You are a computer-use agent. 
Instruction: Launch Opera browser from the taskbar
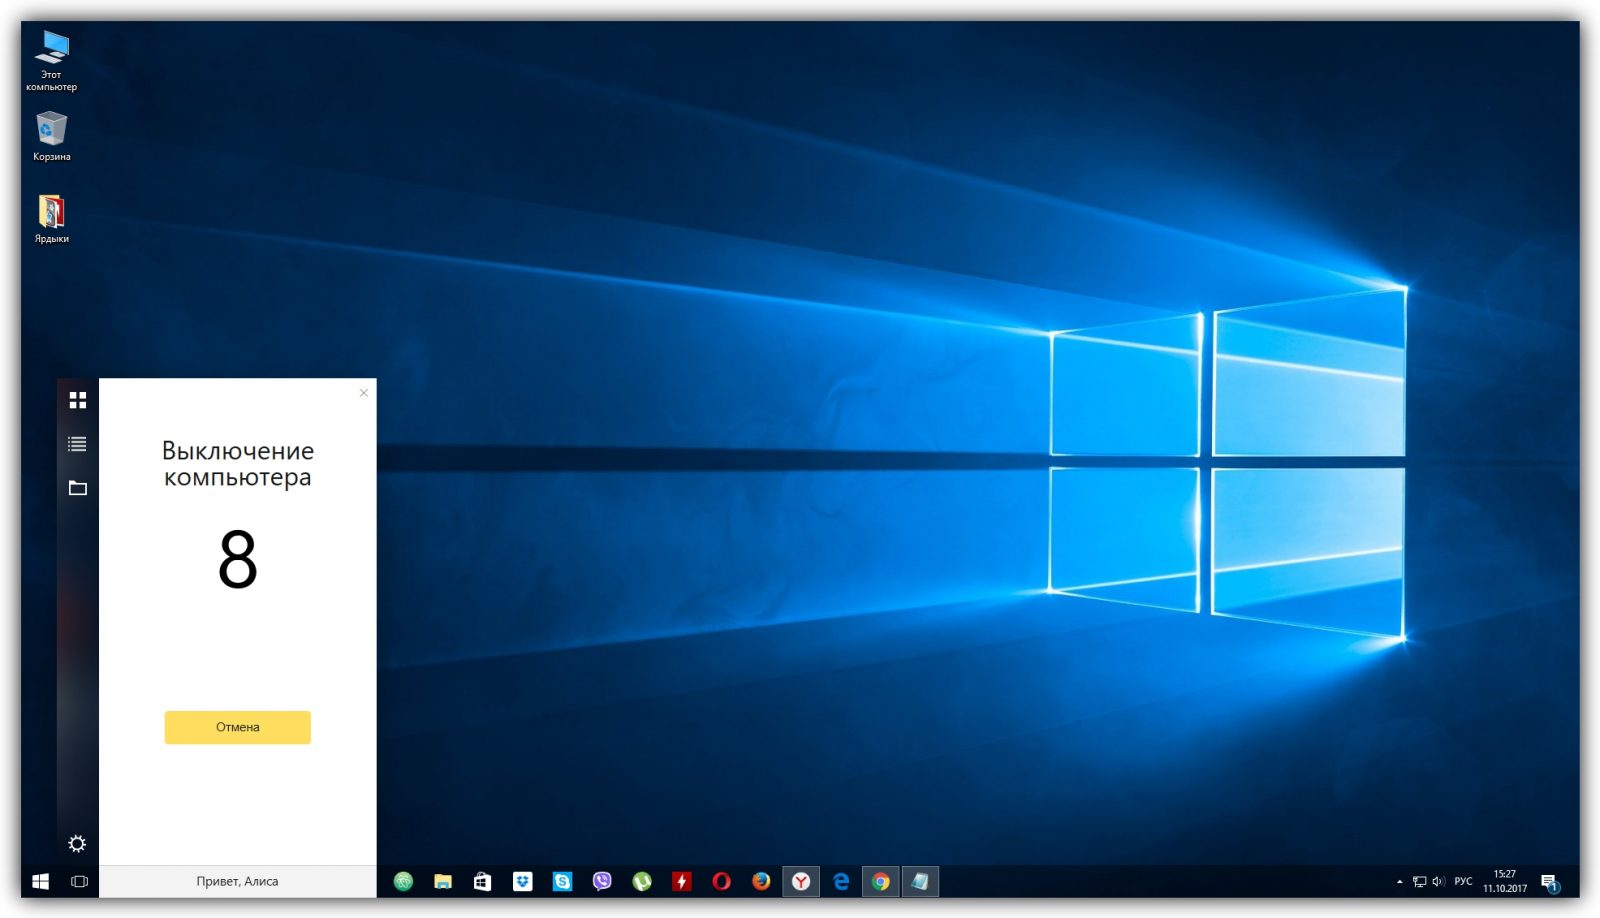coord(721,881)
